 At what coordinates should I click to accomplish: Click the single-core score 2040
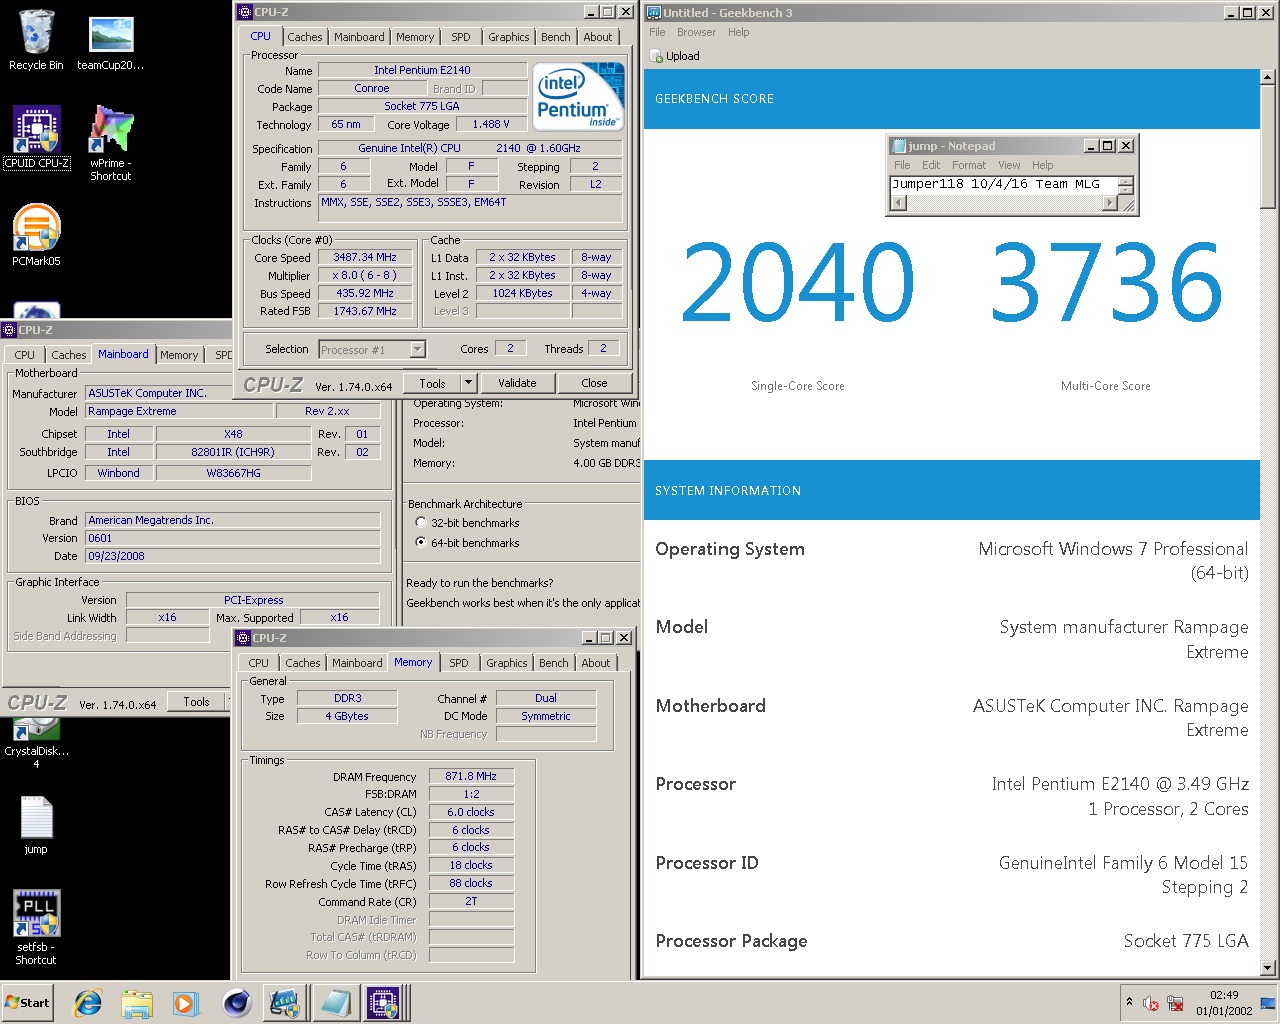coord(798,282)
